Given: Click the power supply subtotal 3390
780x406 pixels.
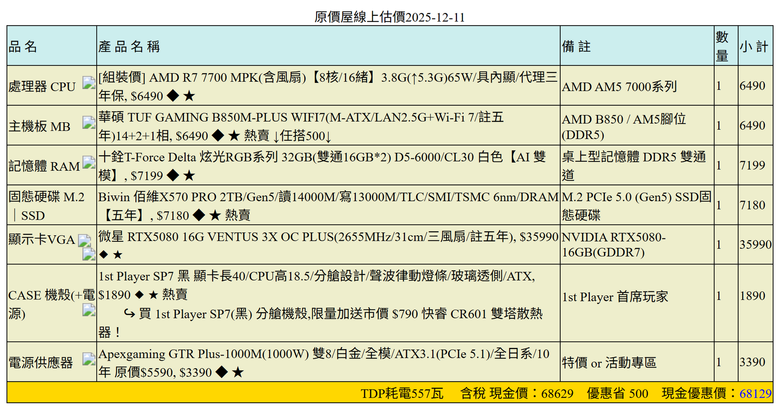Looking at the screenshot, I should tap(752, 362).
